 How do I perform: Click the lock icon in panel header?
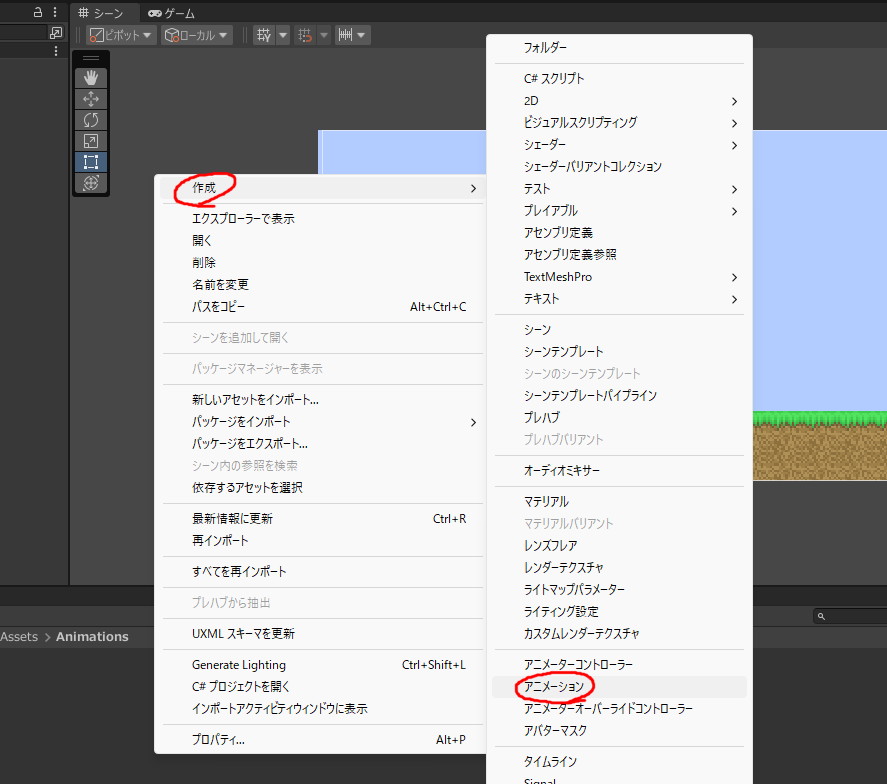[x=38, y=12]
